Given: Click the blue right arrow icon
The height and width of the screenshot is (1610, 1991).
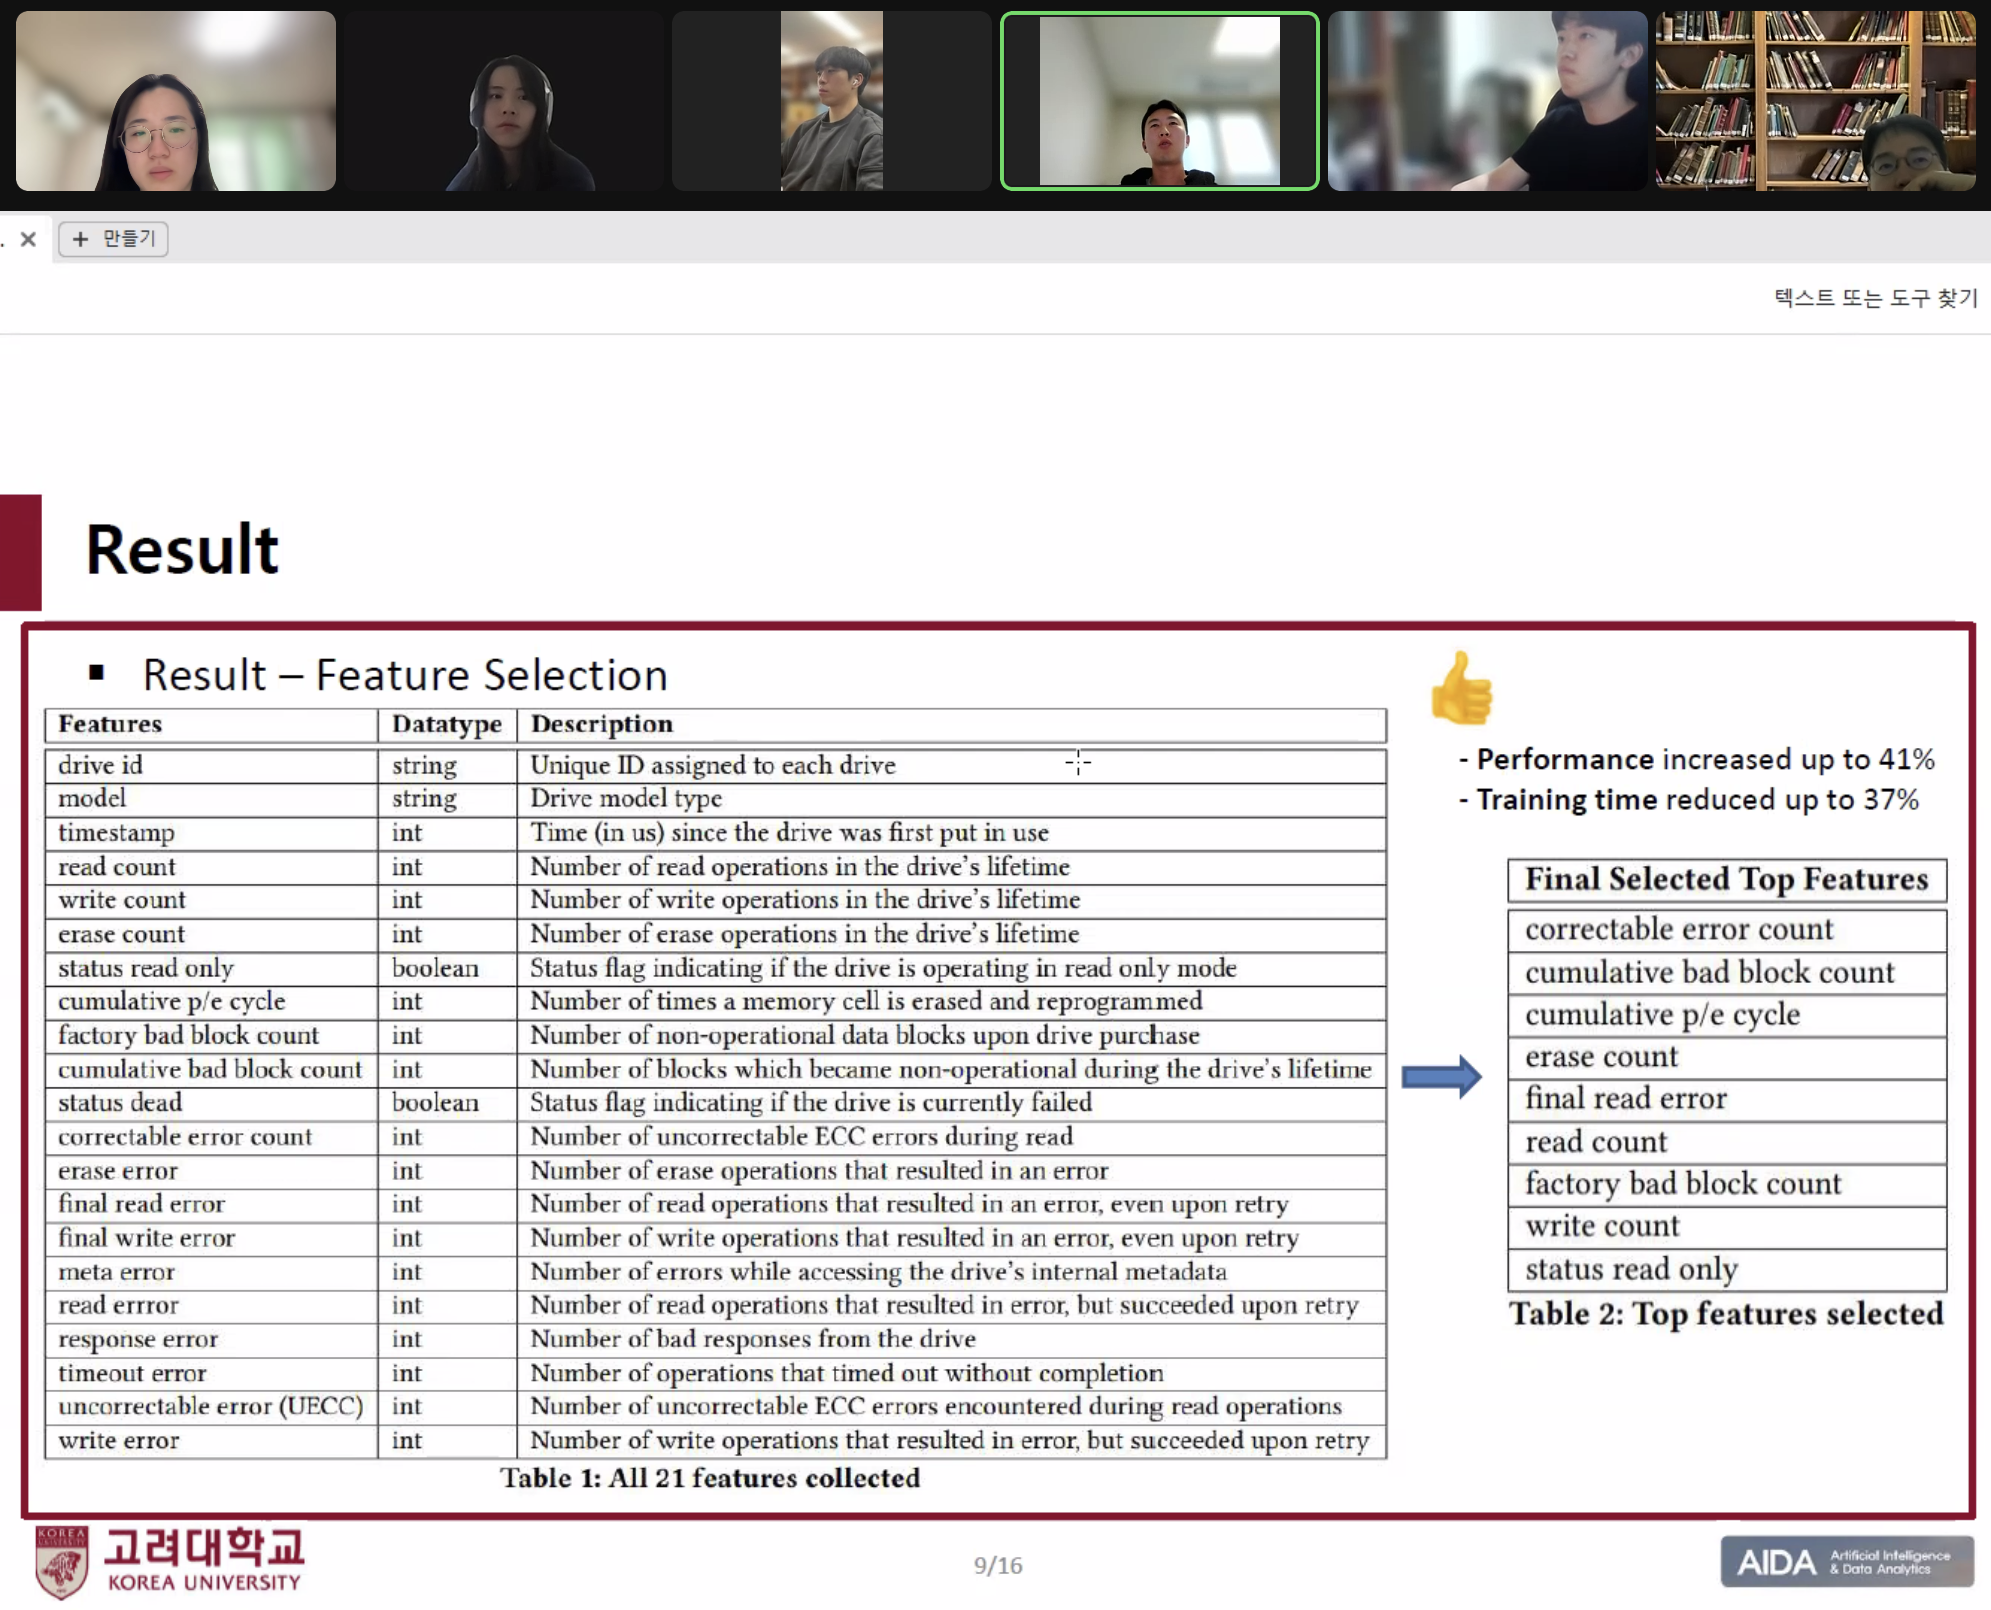Looking at the screenshot, I should coord(1441,1077).
